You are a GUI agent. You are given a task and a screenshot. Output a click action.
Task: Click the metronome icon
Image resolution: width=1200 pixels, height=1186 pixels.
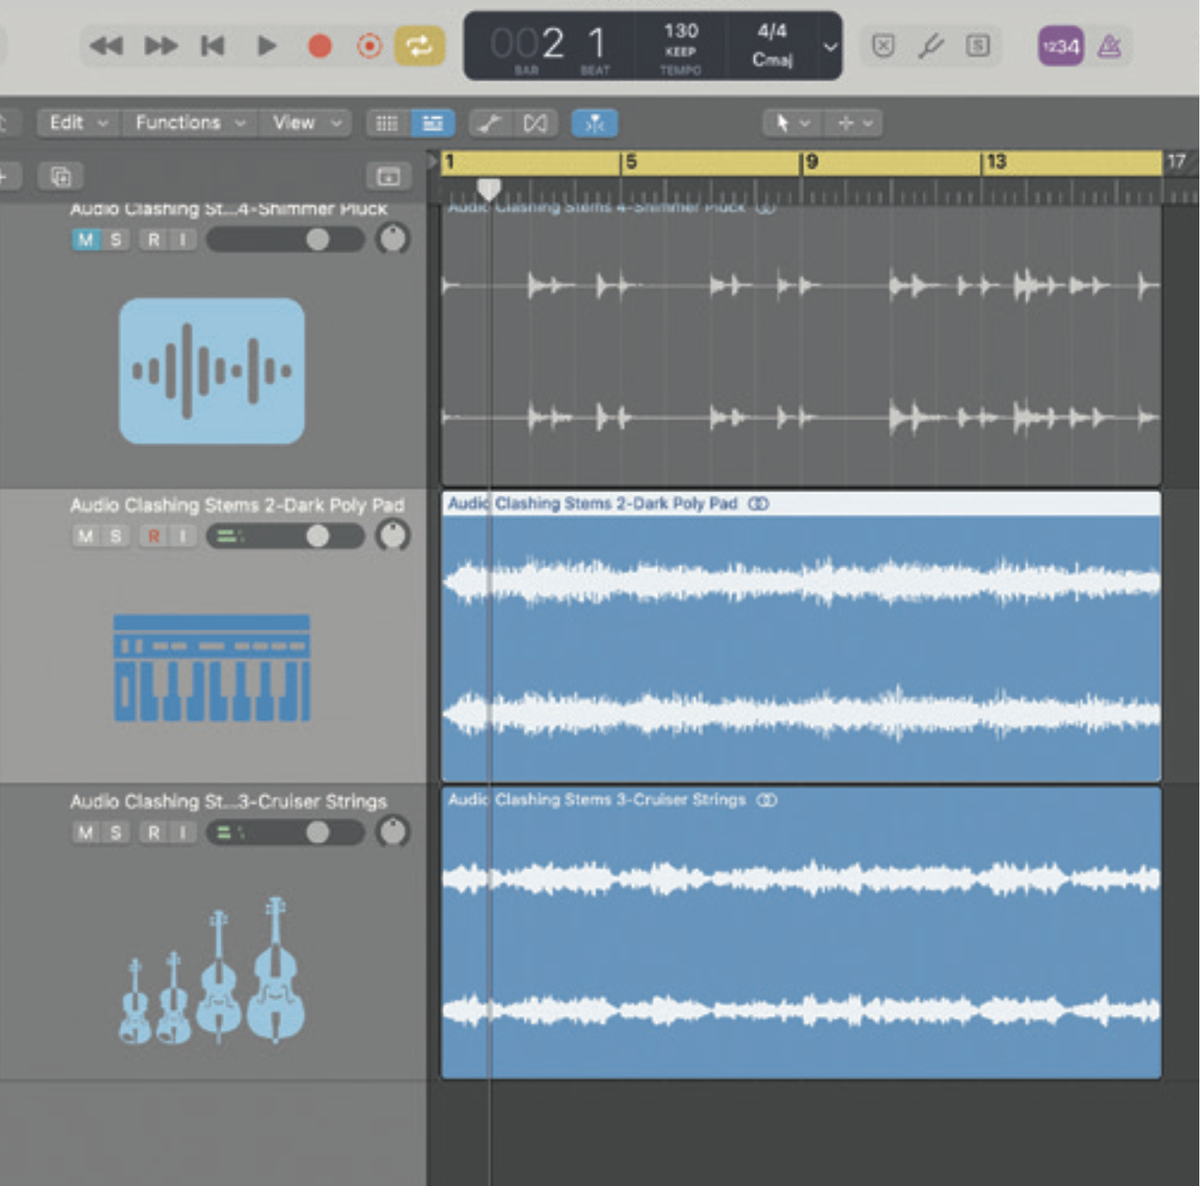click(1109, 46)
